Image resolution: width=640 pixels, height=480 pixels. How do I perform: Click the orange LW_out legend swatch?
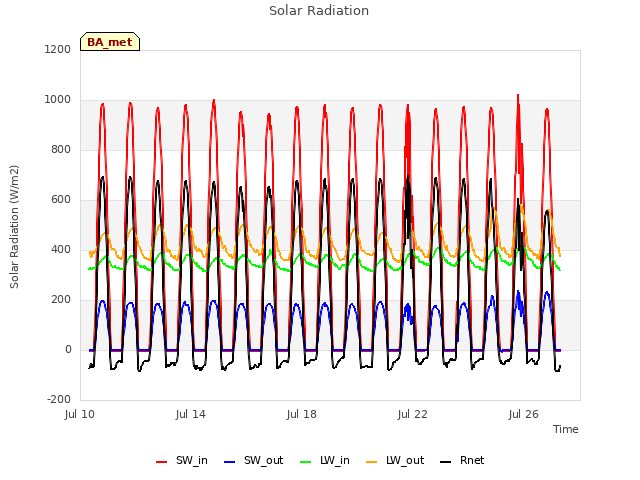[x=371, y=462]
